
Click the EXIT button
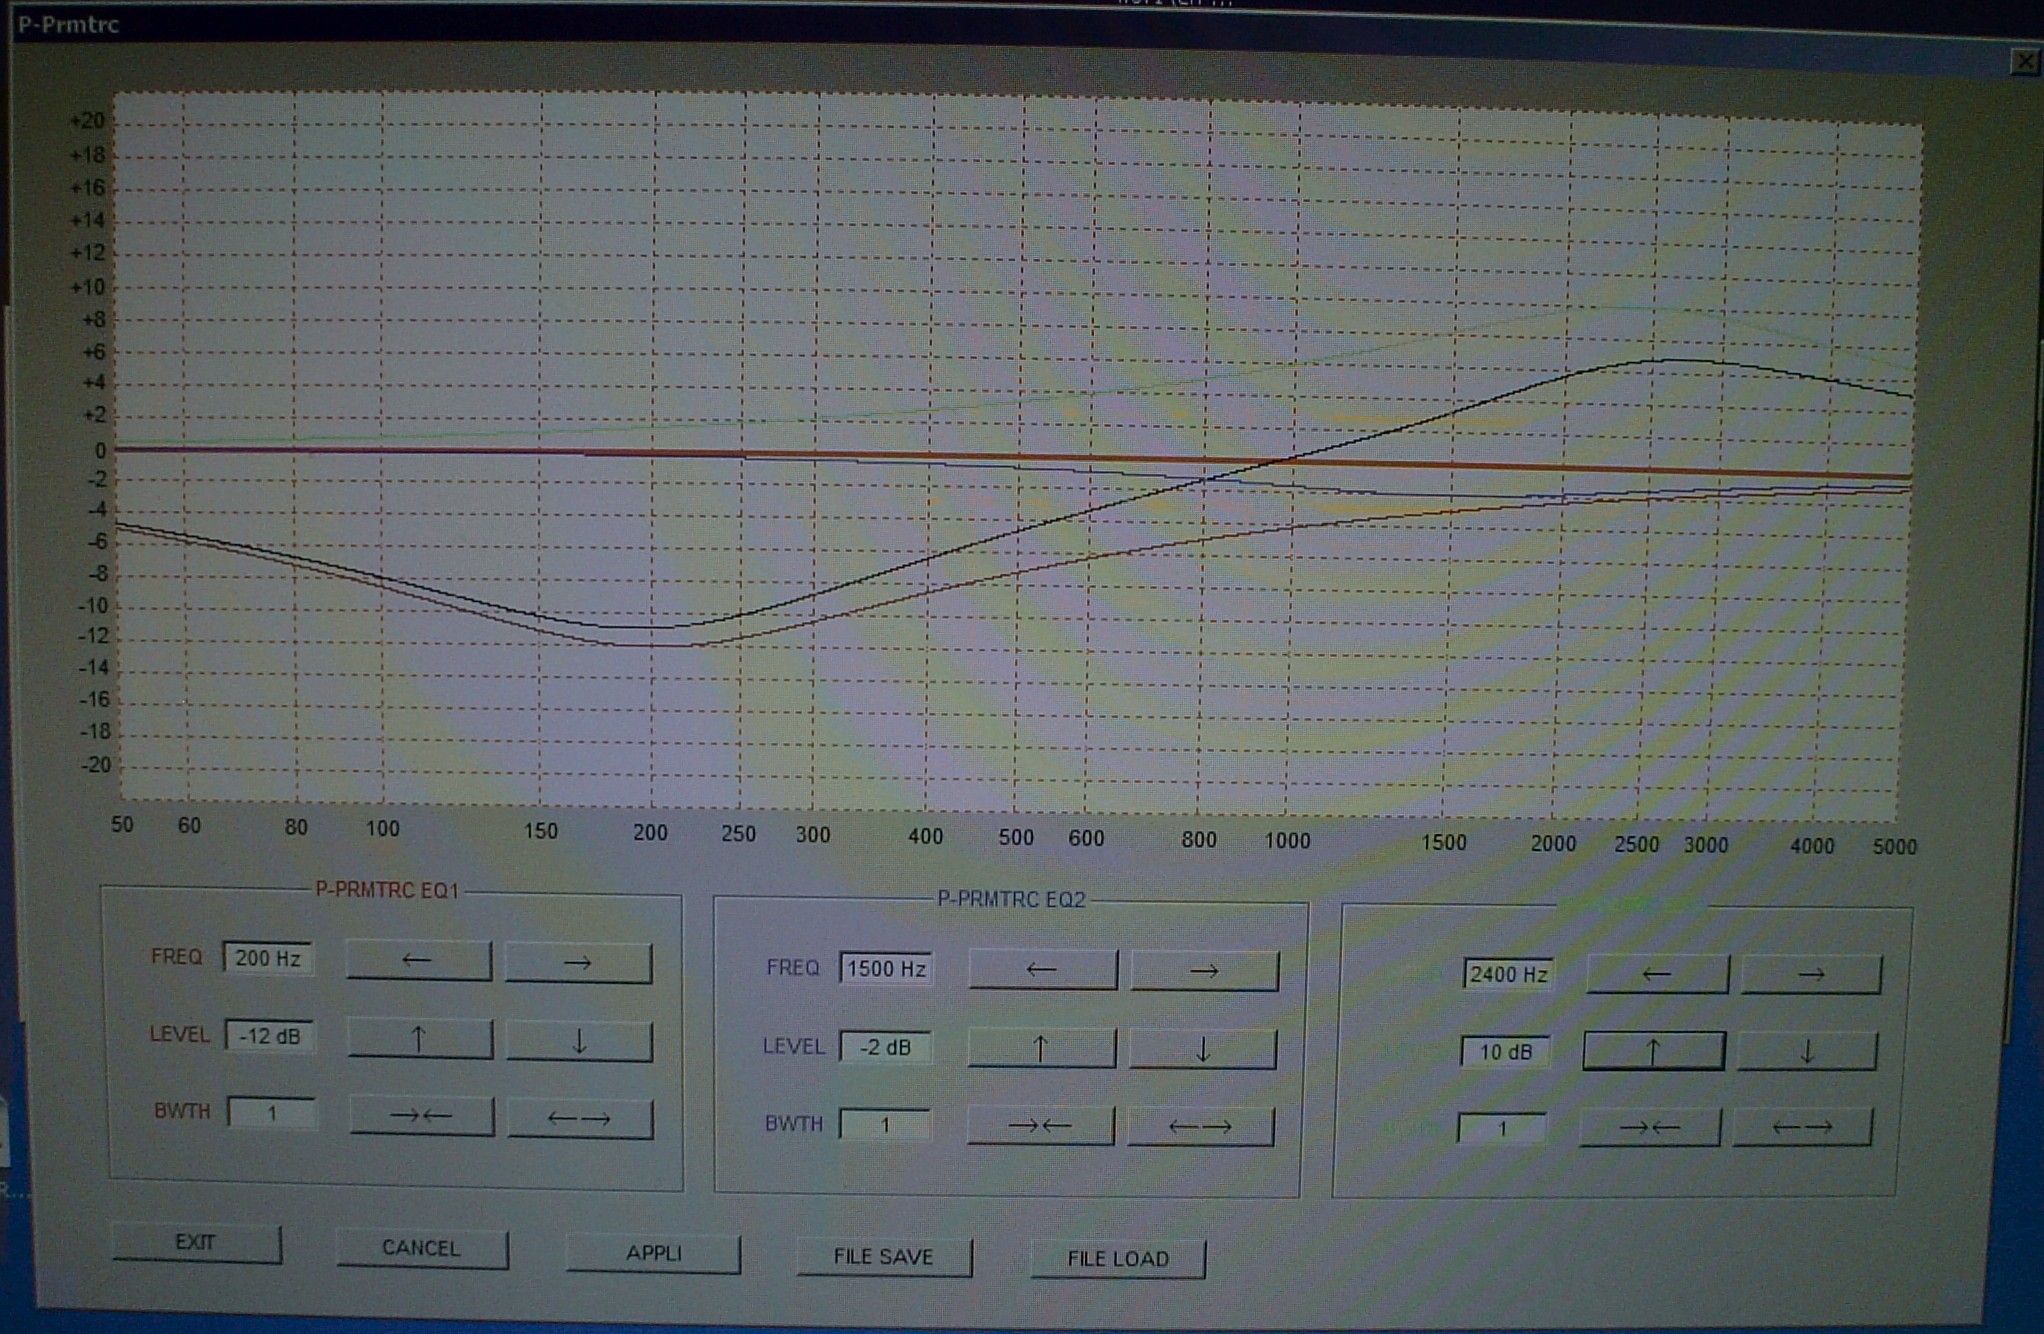pyautogui.click(x=196, y=1243)
